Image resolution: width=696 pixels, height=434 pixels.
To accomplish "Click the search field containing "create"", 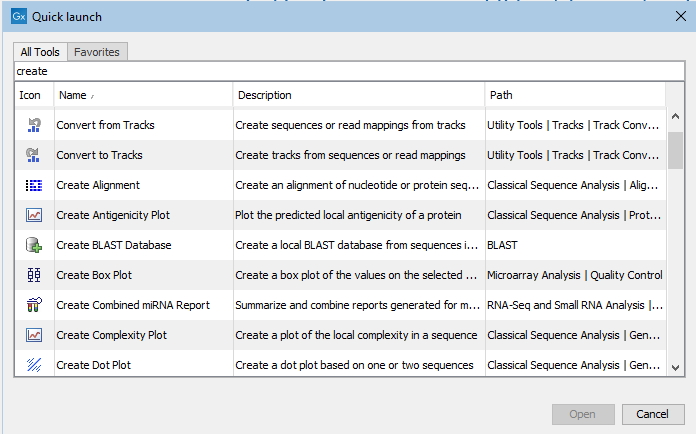I will pos(349,71).
